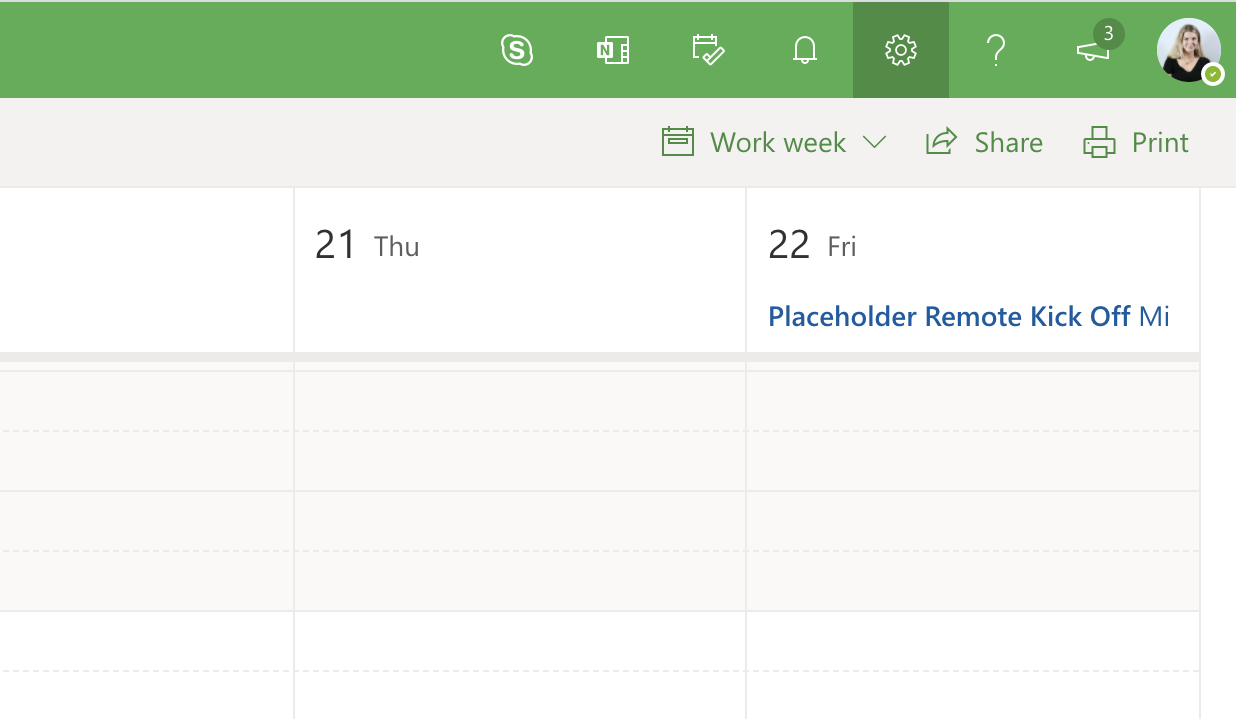1236x719 pixels.
Task: Open the Settings gear
Action: click(x=901, y=50)
